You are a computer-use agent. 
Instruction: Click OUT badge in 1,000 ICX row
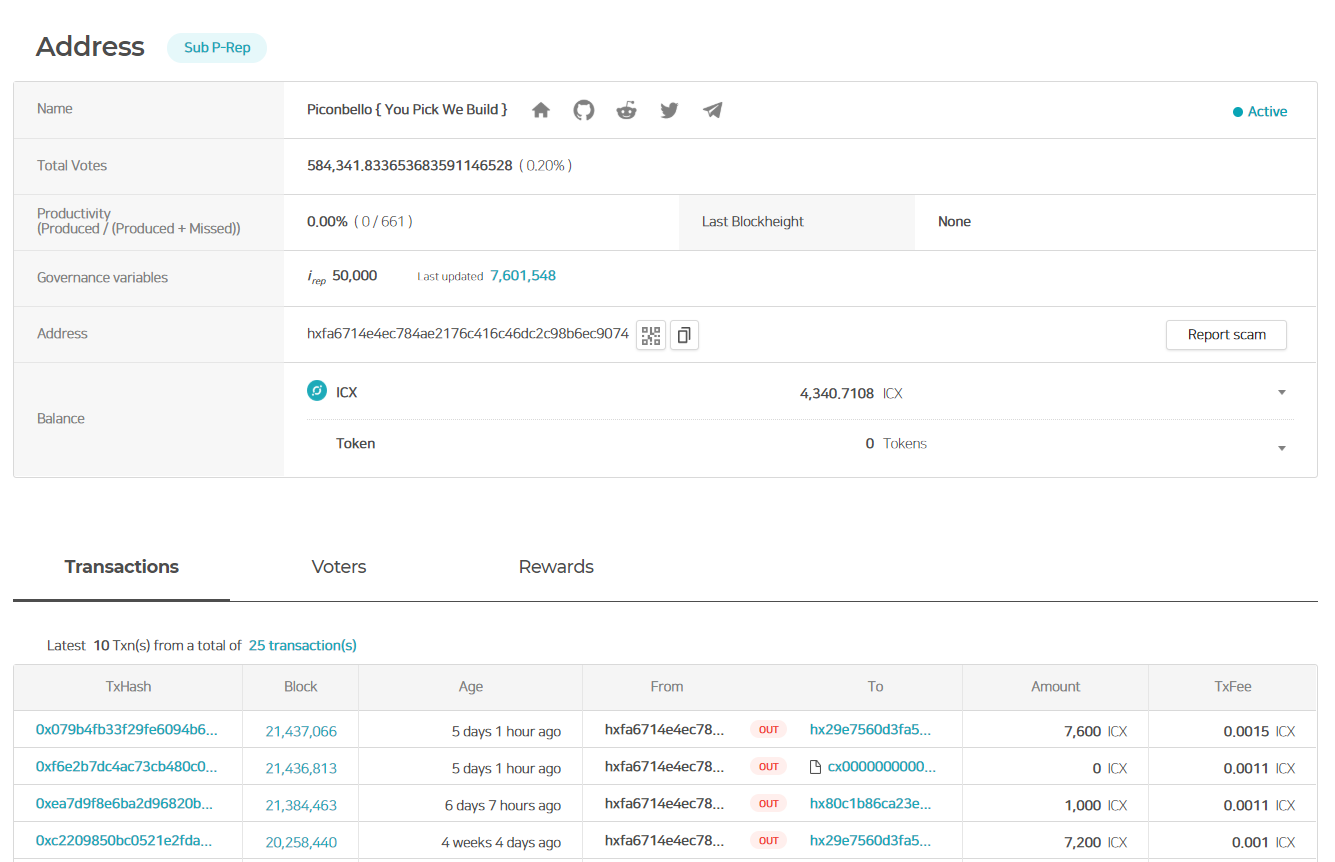click(768, 804)
